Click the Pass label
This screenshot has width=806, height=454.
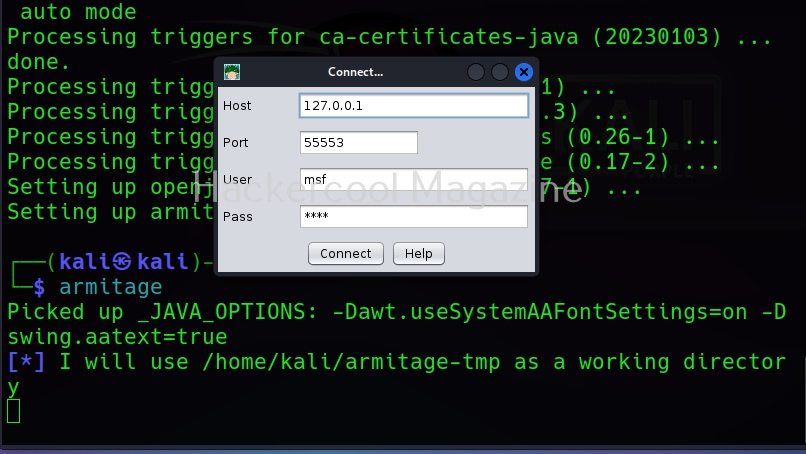(x=237, y=216)
